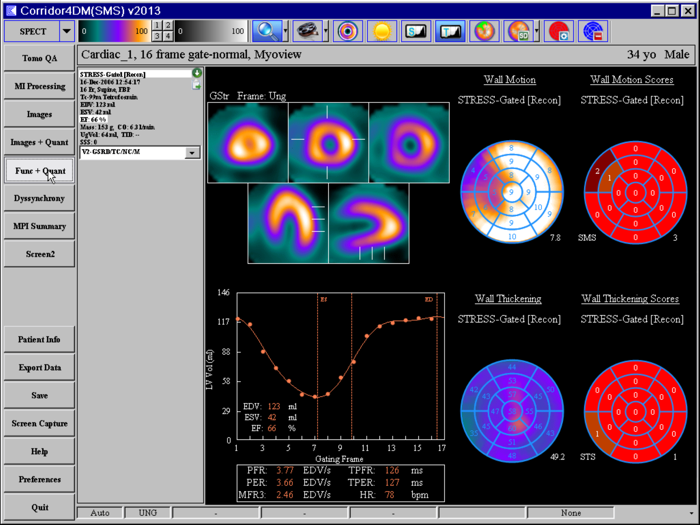
Task: Click the multicolor orange-green sphere icon
Action: [484, 31]
